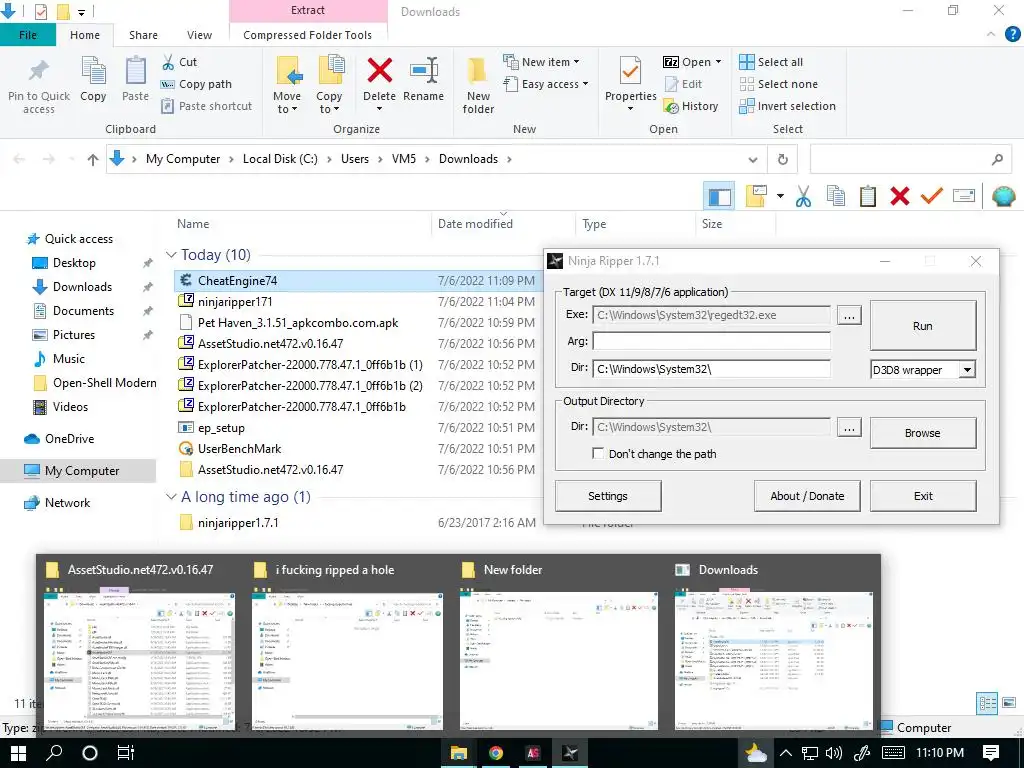Click the Target Dir input field
1024x768 pixels.
coord(711,369)
